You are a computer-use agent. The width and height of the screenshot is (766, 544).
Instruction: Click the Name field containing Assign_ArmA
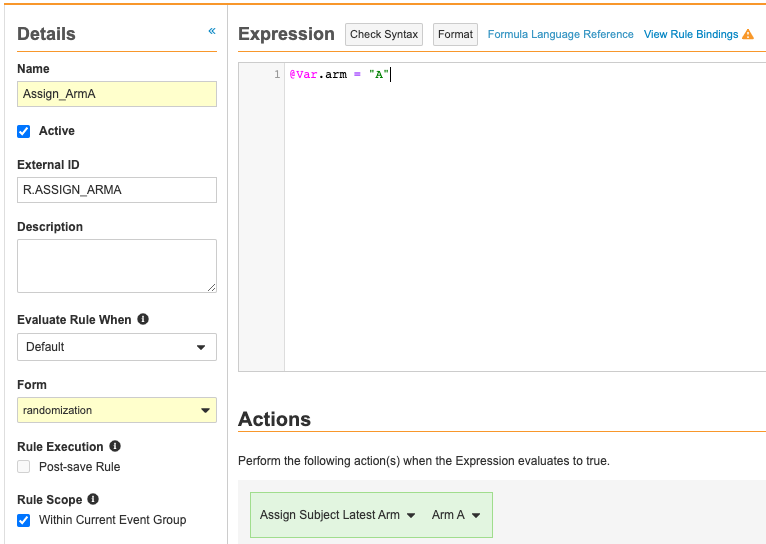pyautogui.click(x=117, y=94)
